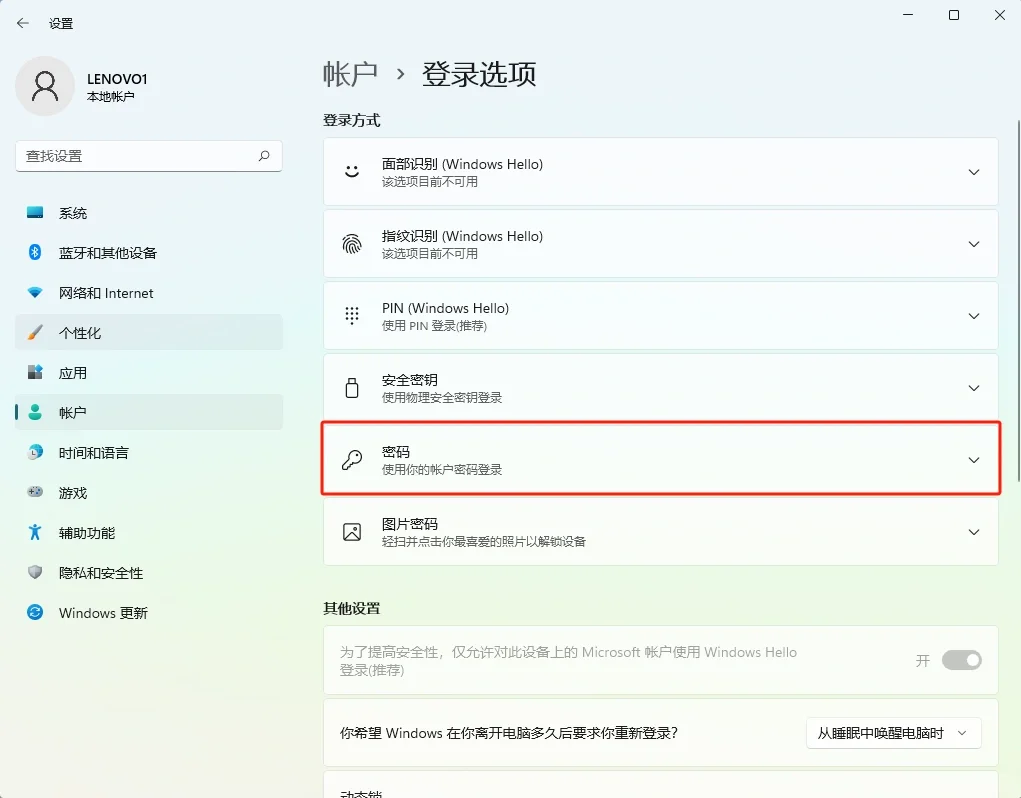Expand the 密码 section
Viewport: 1021px width, 798px height.
coord(973,459)
